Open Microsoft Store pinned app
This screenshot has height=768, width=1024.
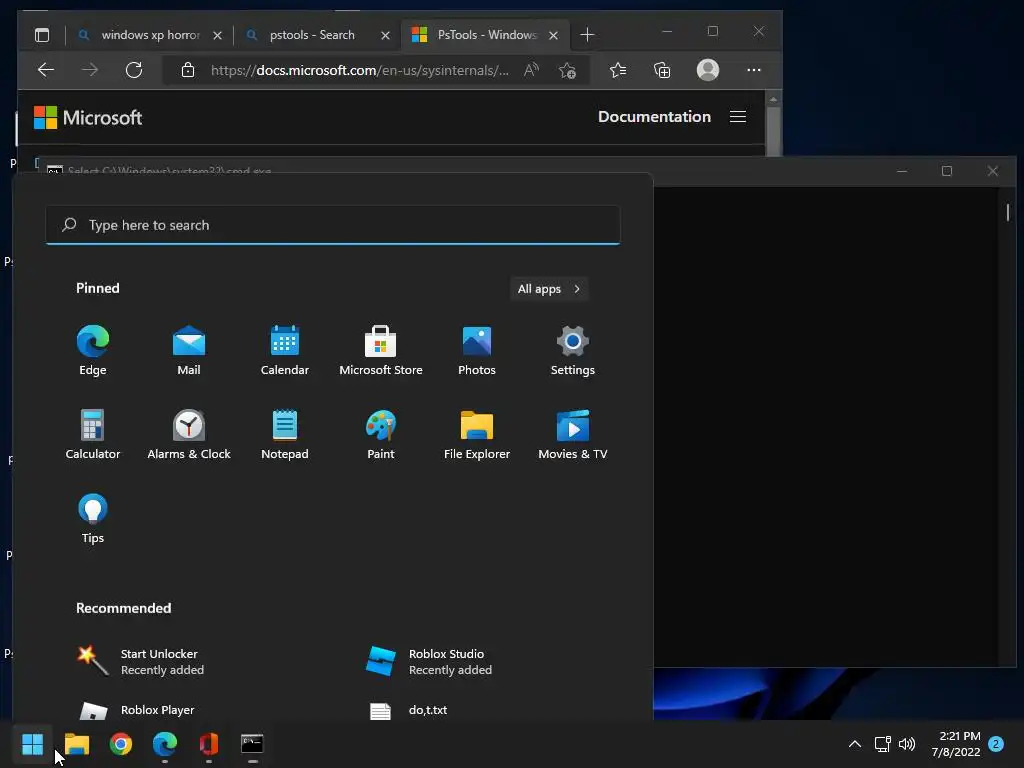[x=381, y=351]
